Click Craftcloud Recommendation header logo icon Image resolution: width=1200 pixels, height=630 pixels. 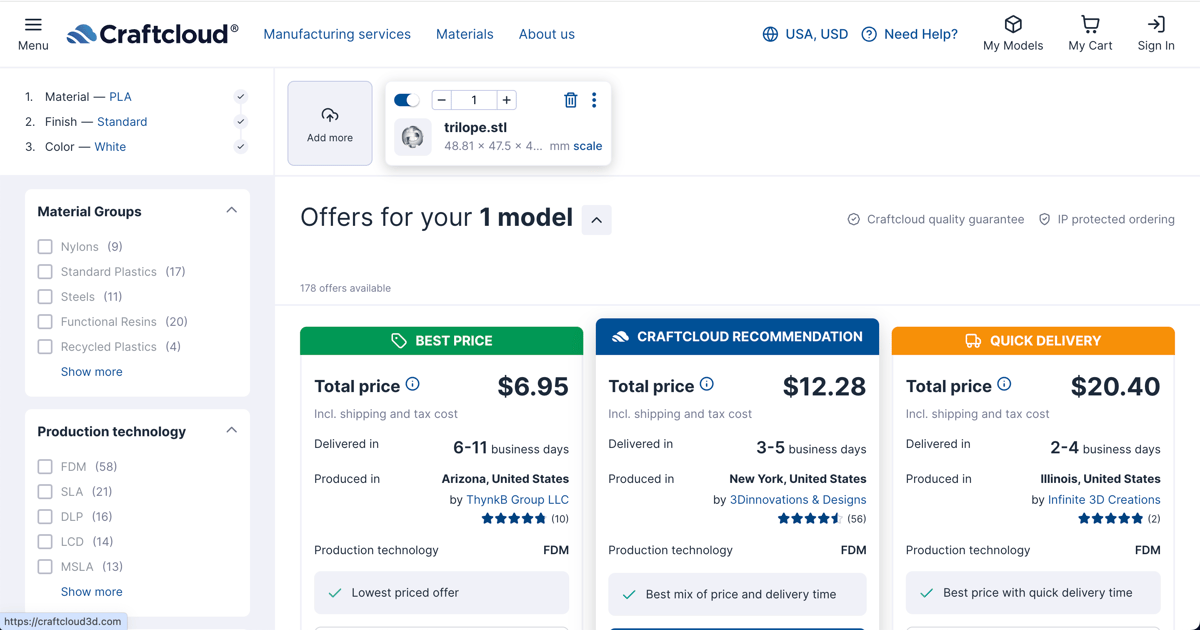[x=620, y=337]
